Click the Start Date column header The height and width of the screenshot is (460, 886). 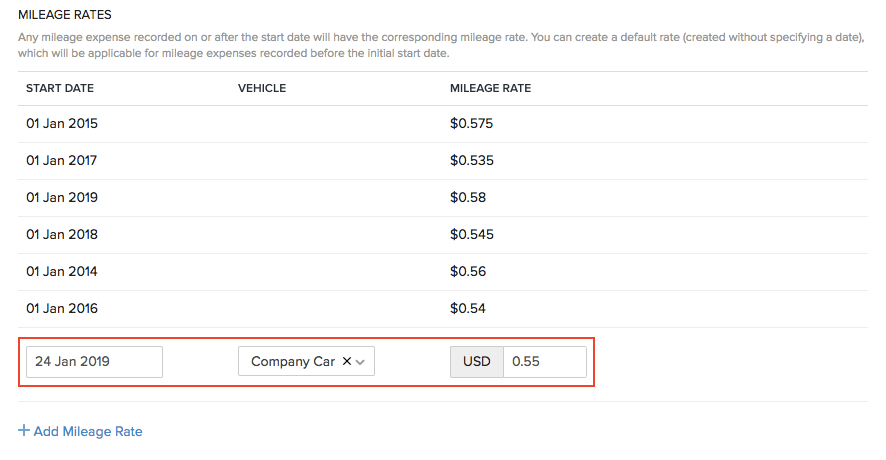pos(60,88)
